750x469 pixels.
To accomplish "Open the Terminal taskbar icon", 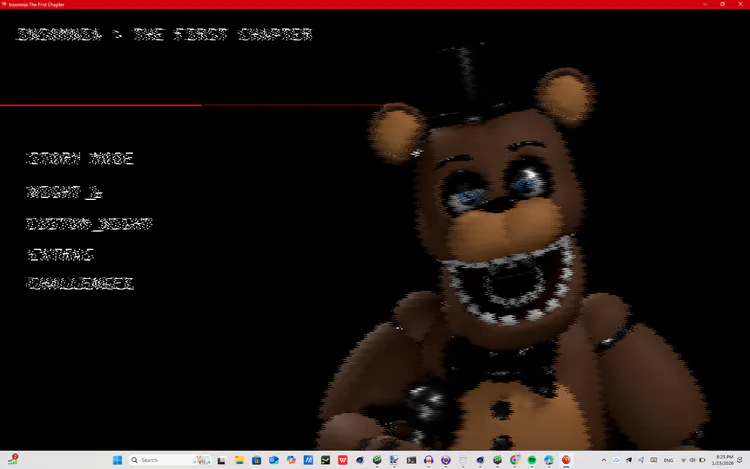I will tap(411, 460).
